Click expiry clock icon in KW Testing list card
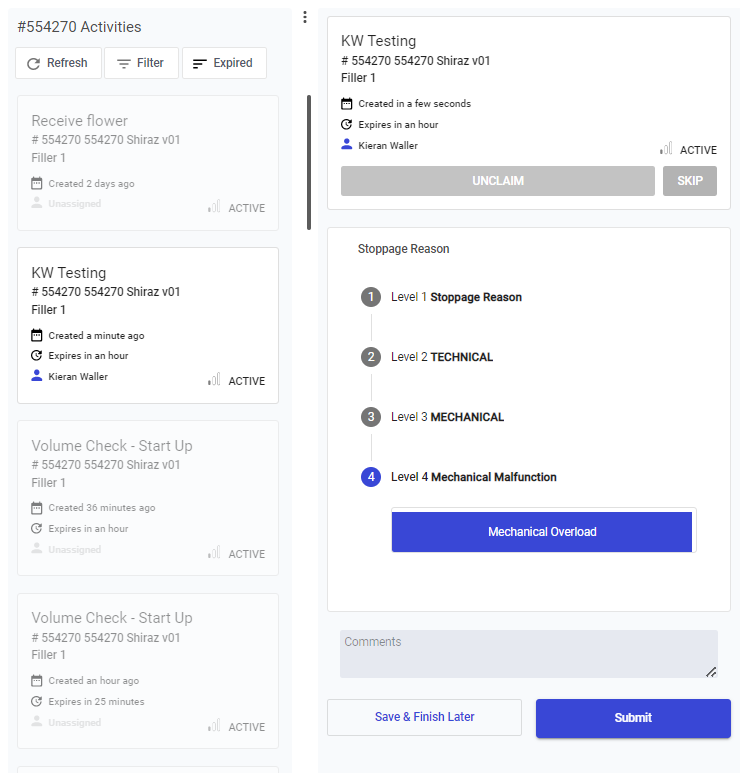Screen dimensions: 740x773 [x=37, y=356]
